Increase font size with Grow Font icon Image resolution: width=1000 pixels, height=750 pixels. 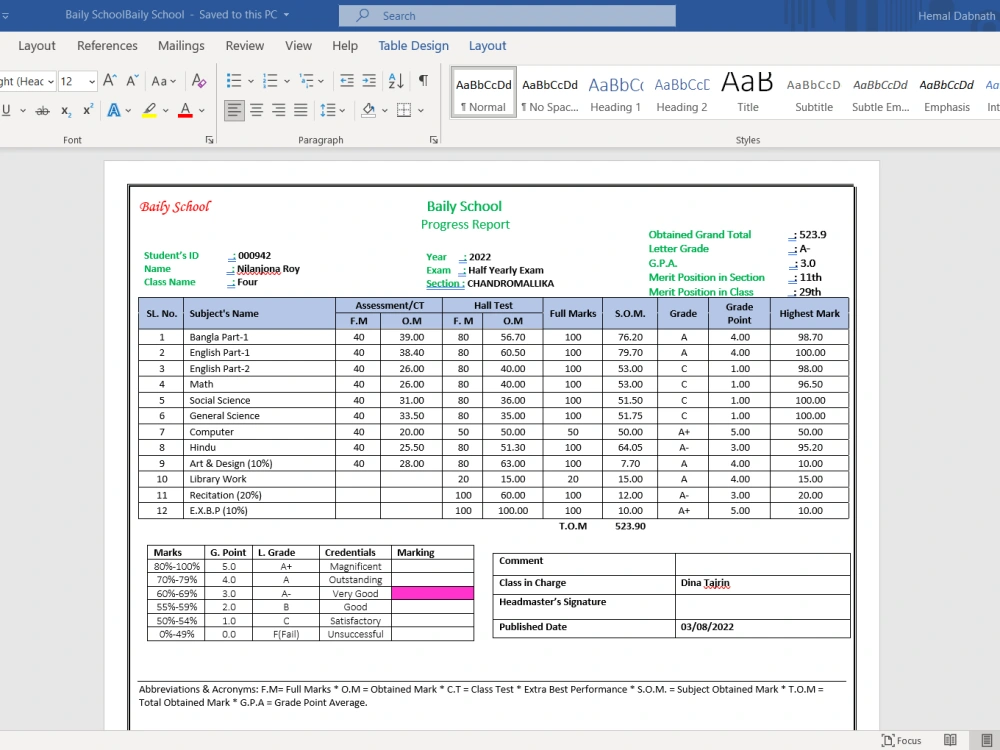(110, 80)
